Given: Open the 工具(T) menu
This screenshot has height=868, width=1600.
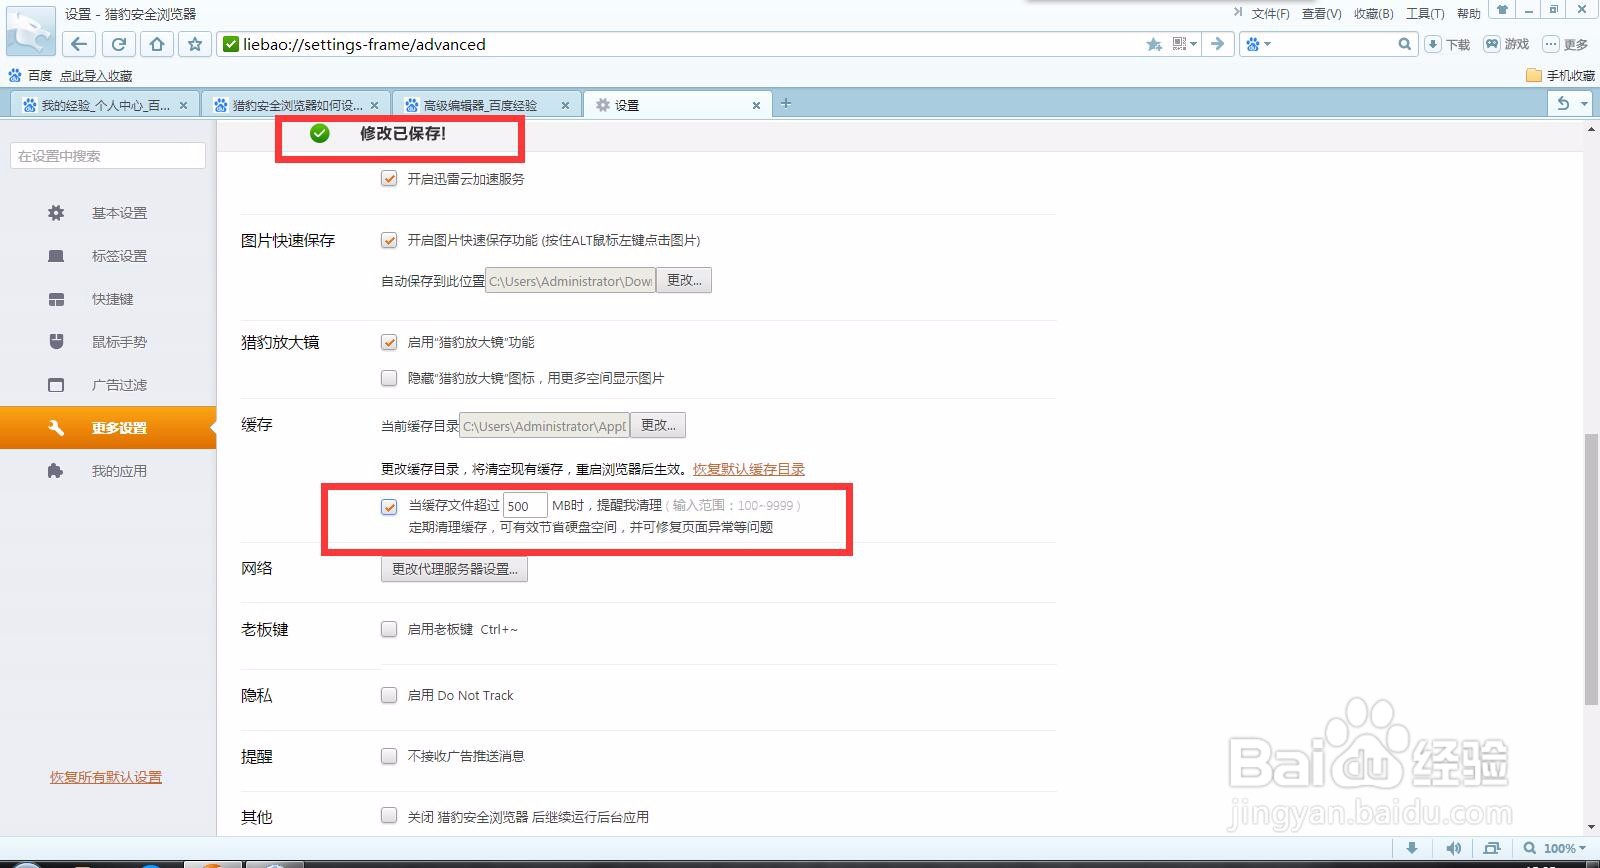Looking at the screenshot, I should pyautogui.click(x=1425, y=13).
